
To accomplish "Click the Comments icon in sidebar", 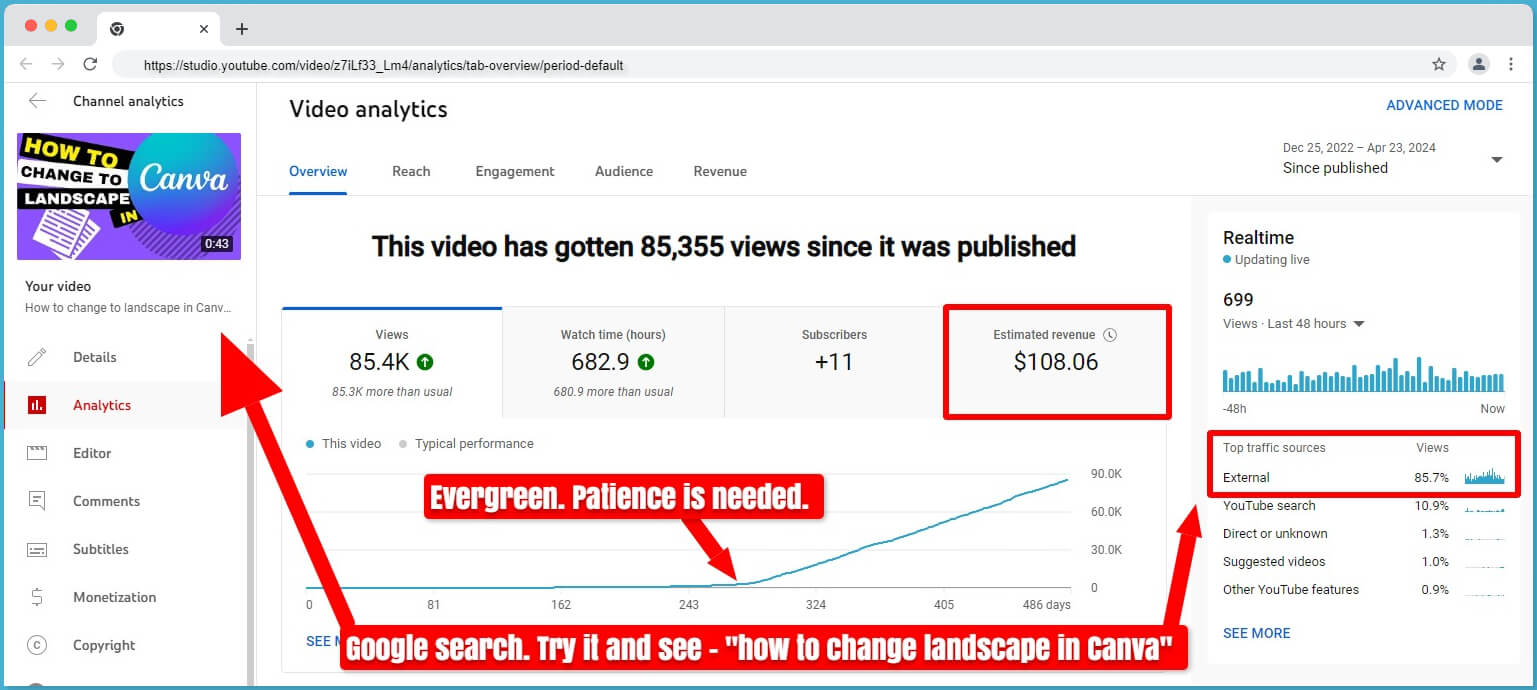I will [x=37, y=501].
